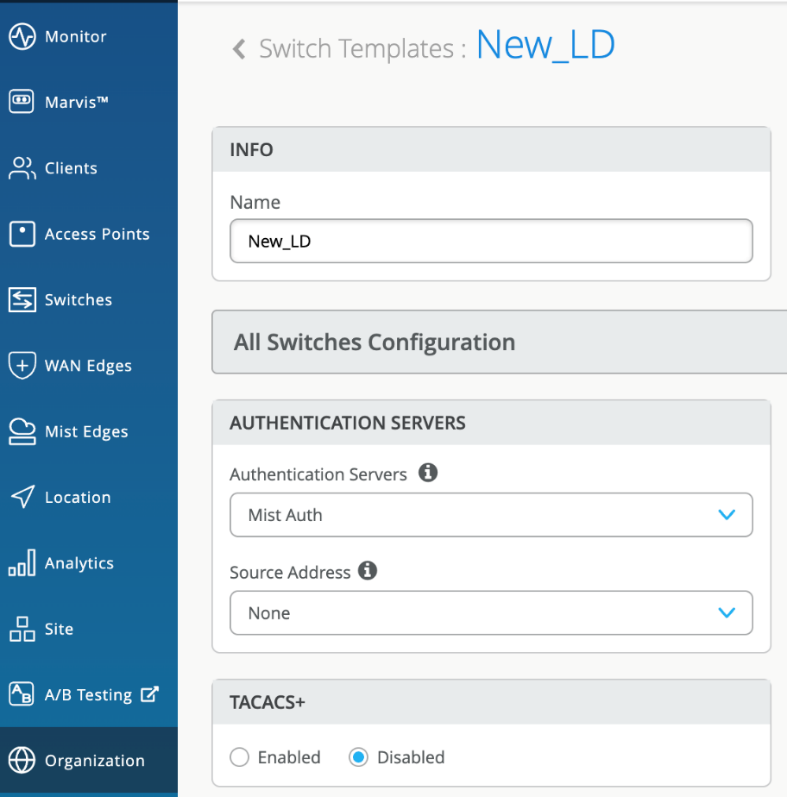The height and width of the screenshot is (797, 787).
Task: Click the Marvis robot icon
Action: pyautogui.click(x=21, y=101)
